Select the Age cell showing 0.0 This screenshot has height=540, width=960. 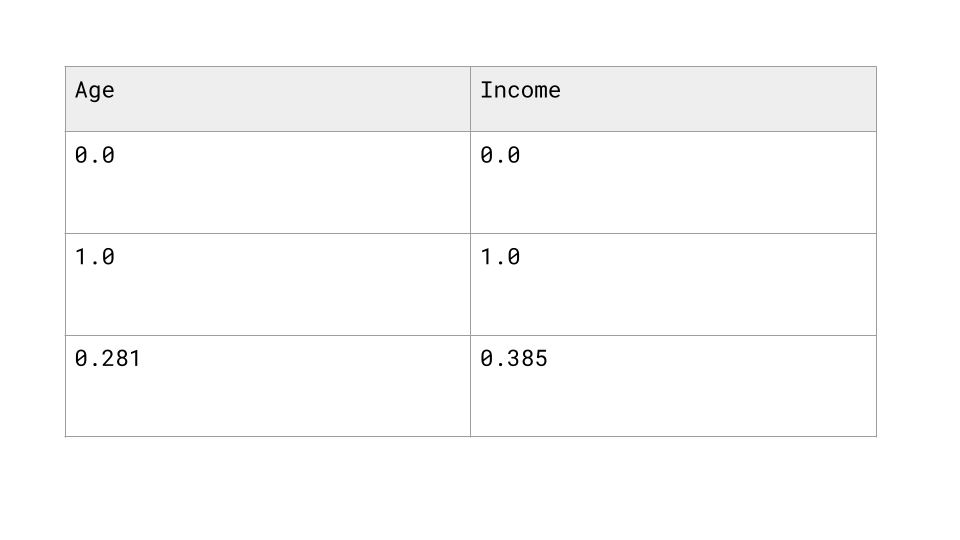pyautogui.click(x=268, y=182)
